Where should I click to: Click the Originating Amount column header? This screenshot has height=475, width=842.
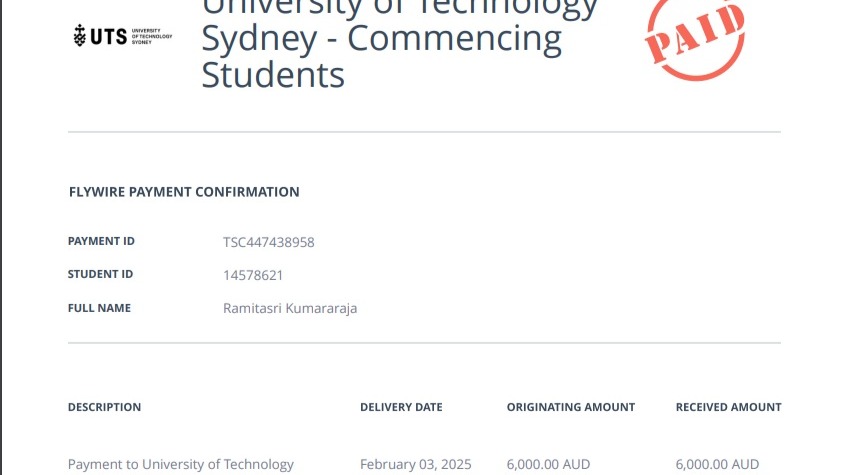click(571, 407)
